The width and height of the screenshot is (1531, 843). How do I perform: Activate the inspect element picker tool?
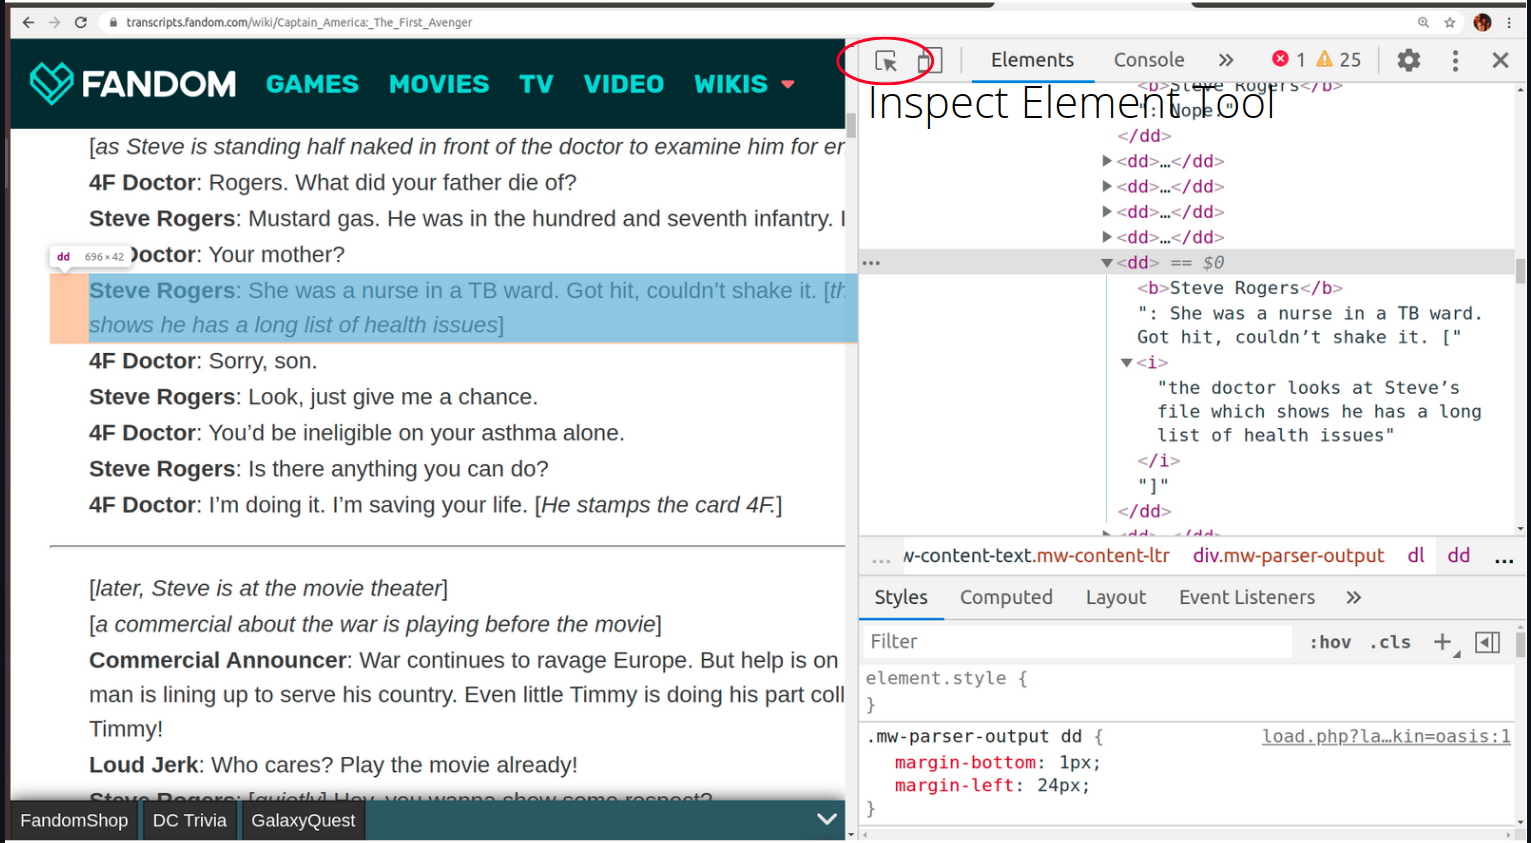point(886,61)
